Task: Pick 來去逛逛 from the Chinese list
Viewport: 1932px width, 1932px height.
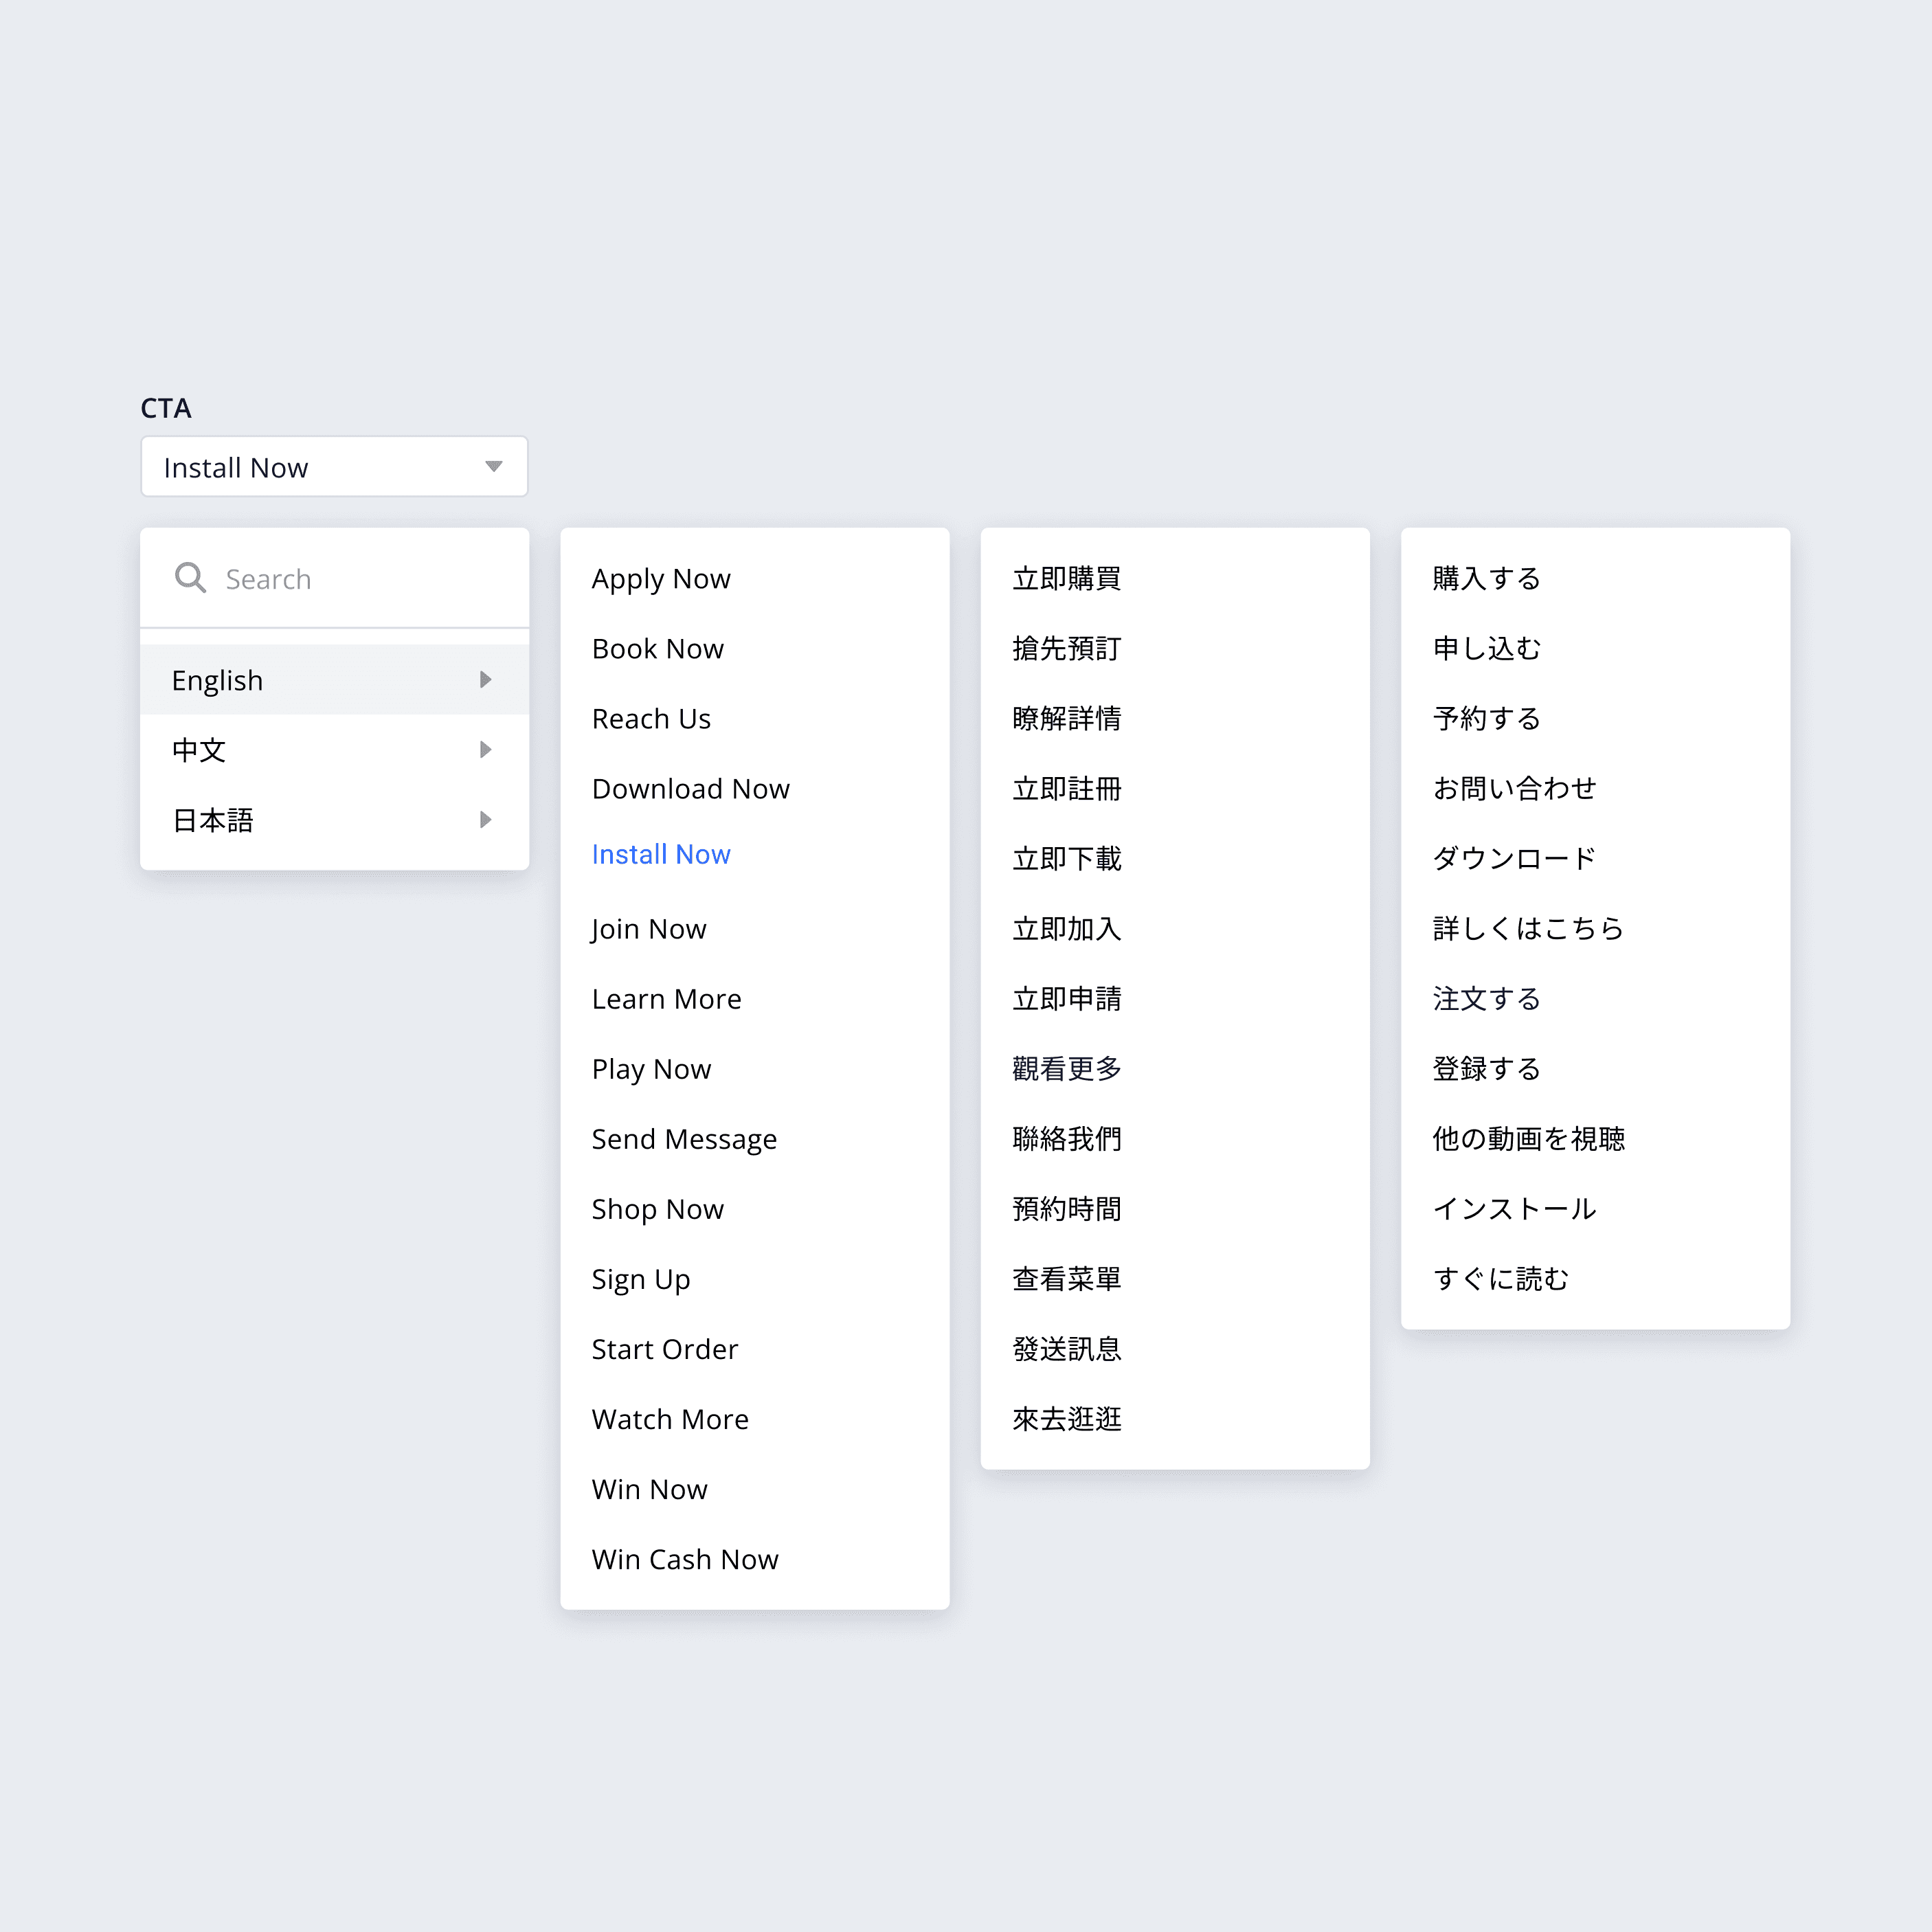Action: (x=1066, y=1419)
